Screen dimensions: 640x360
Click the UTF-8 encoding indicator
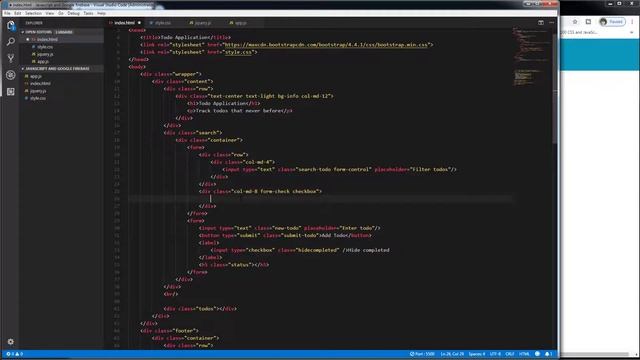tap(495, 354)
